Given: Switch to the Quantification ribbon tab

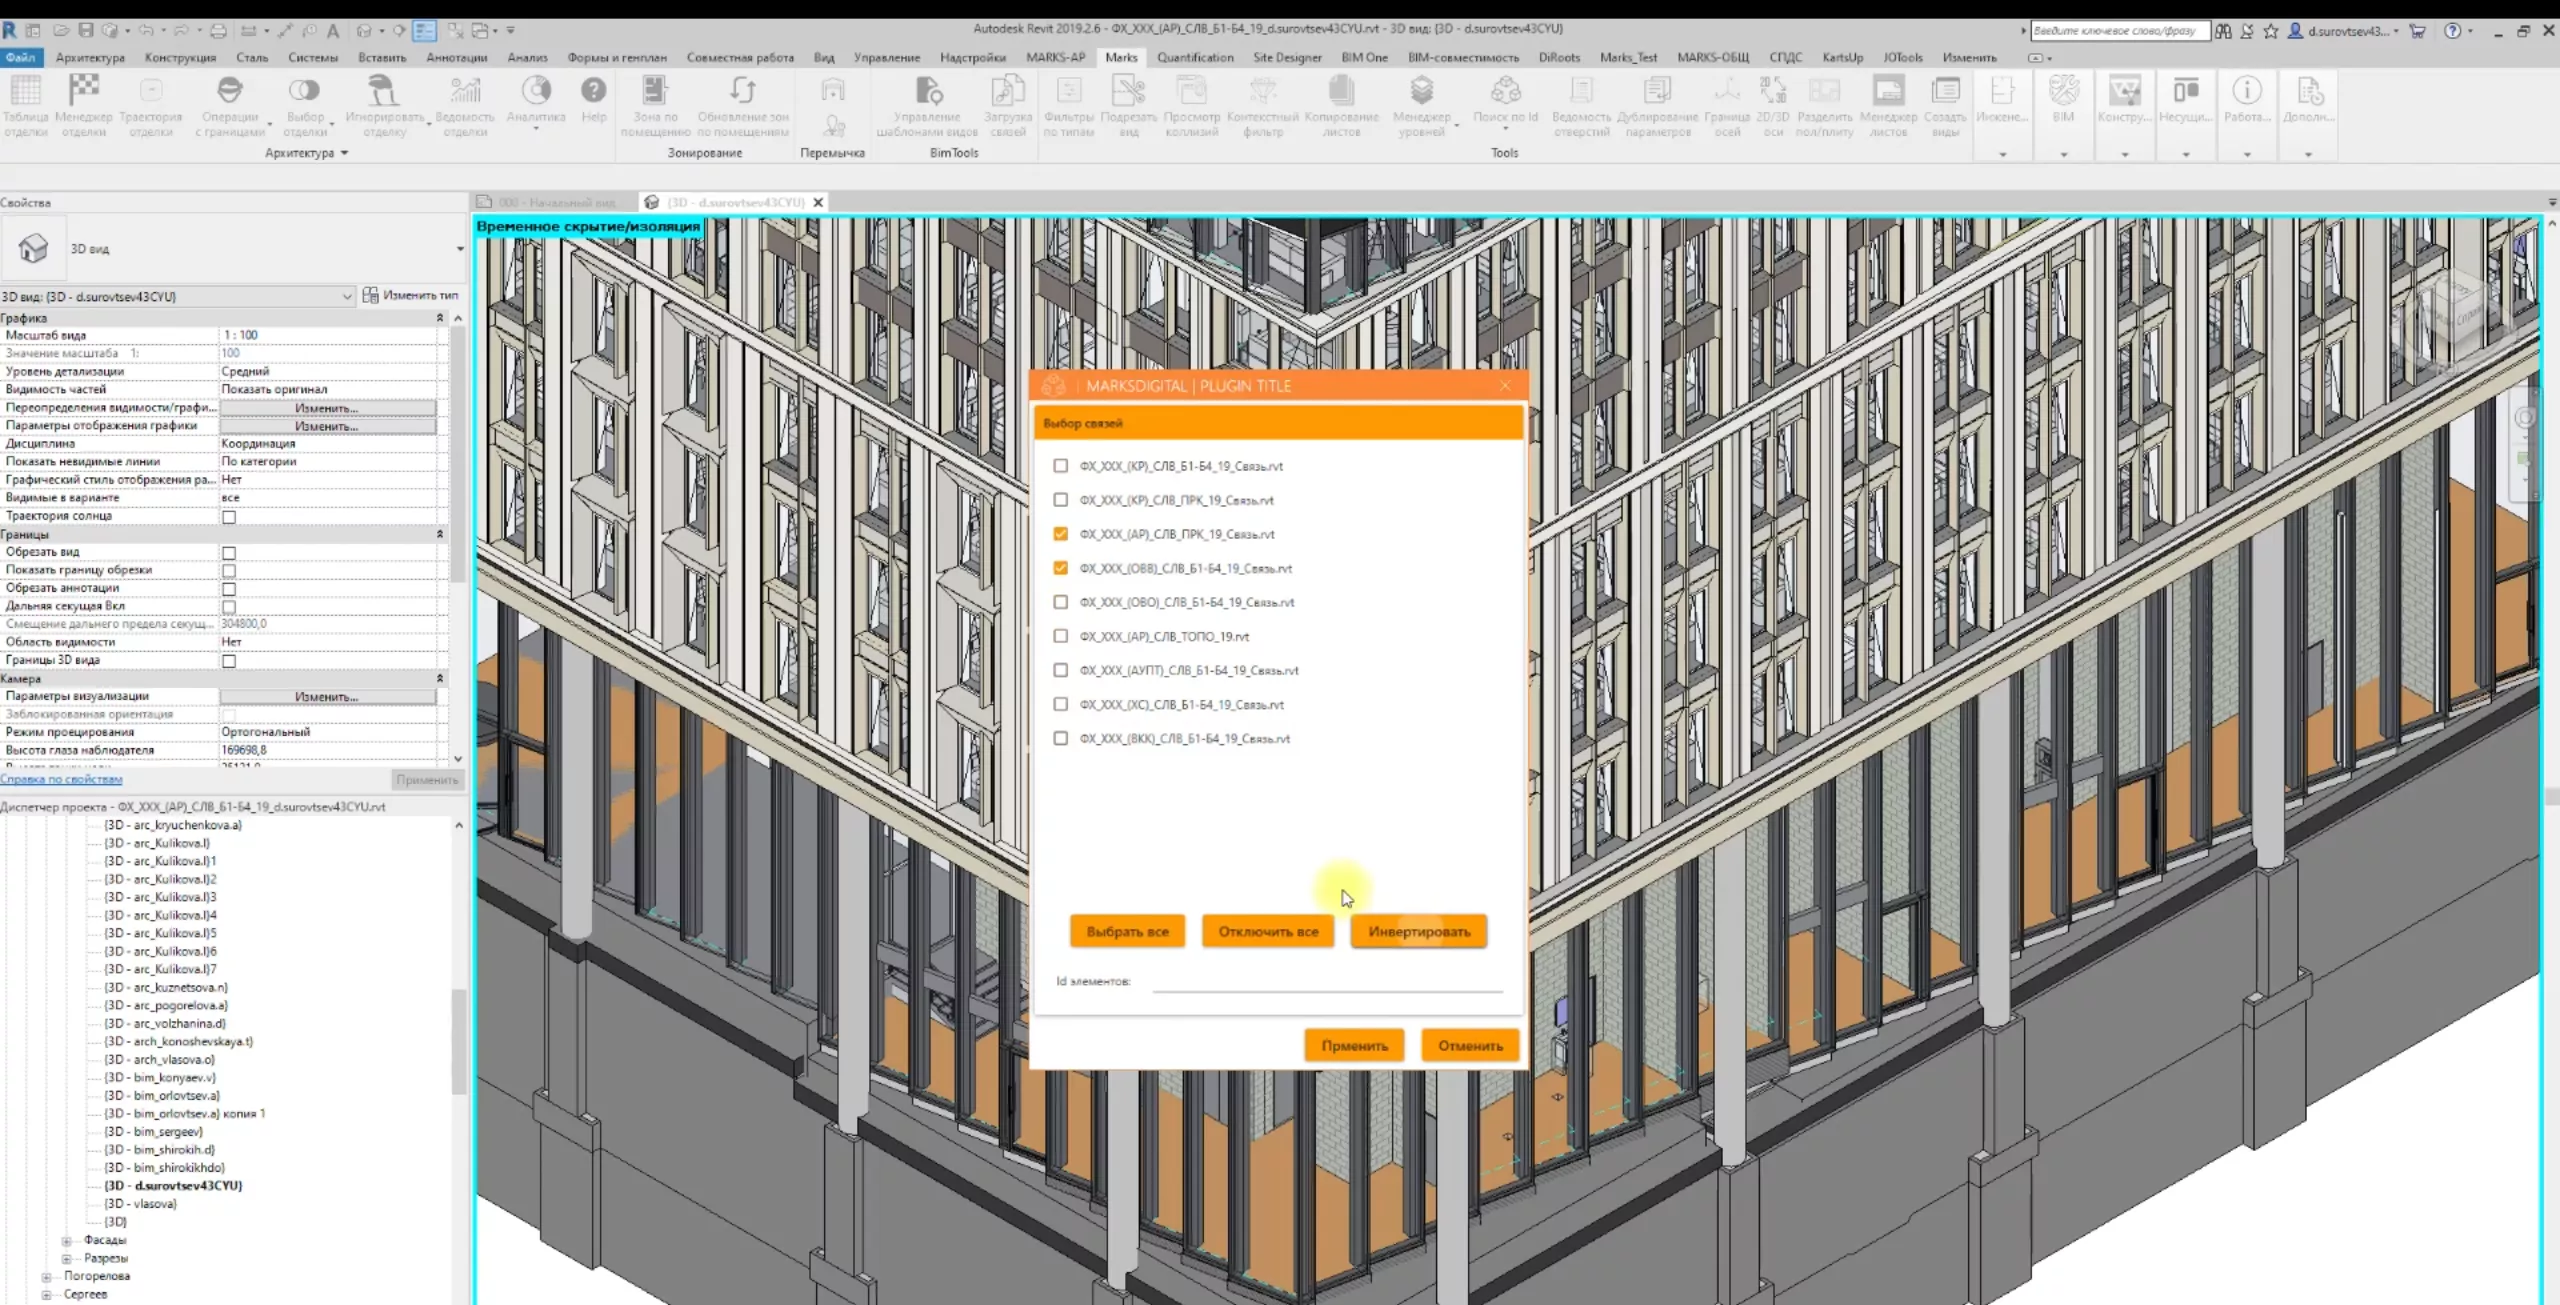Looking at the screenshot, I should point(1194,57).
